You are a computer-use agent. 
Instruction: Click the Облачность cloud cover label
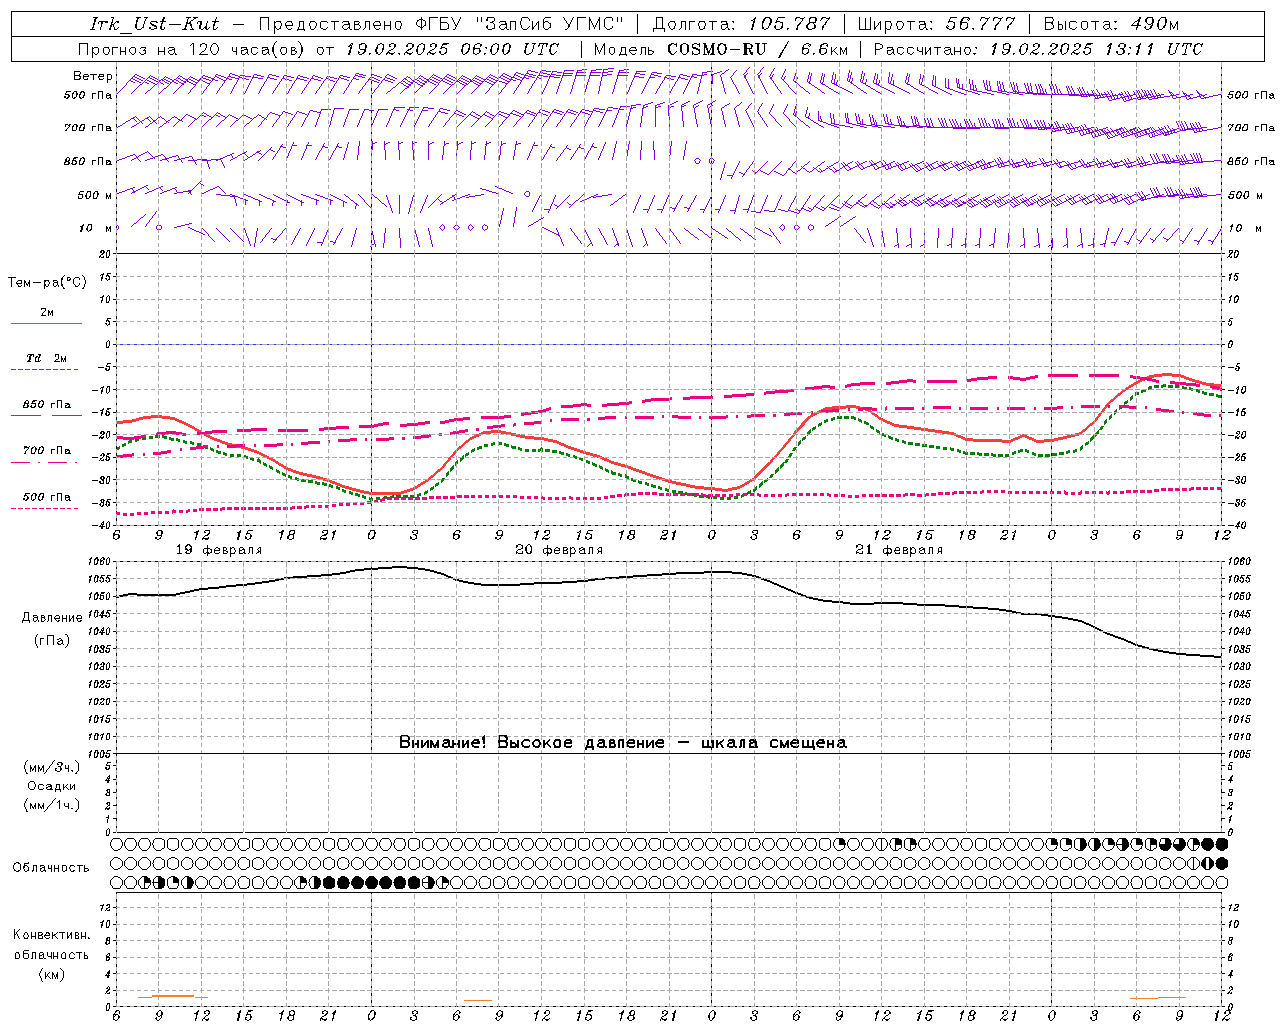51,867
